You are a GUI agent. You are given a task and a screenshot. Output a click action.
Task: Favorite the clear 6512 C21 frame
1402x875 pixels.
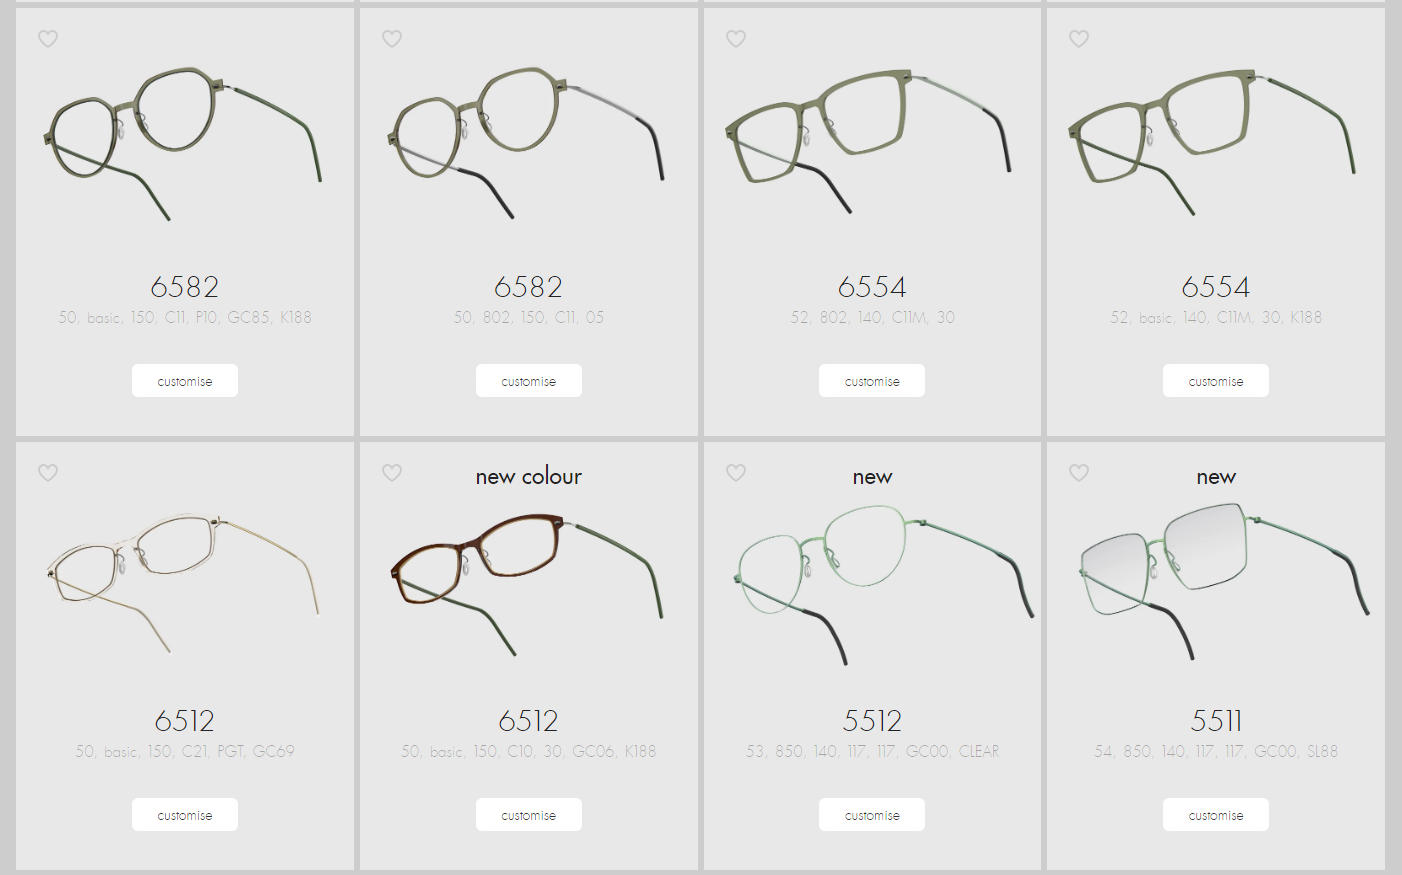pyautogui.click(x=48, y=473)
